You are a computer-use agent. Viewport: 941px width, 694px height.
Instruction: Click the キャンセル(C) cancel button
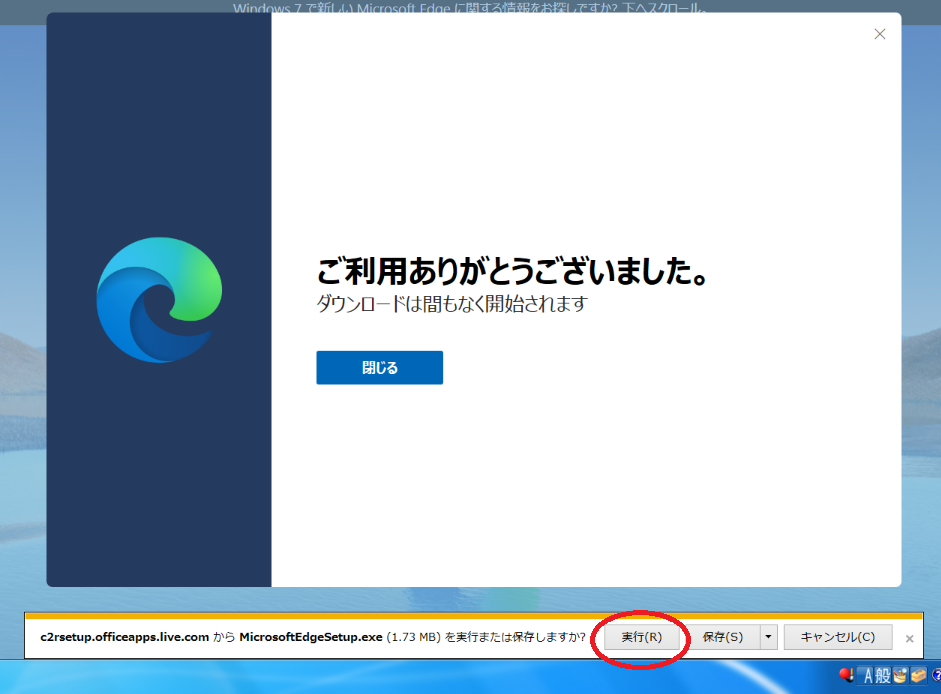(x=838, y=637)
